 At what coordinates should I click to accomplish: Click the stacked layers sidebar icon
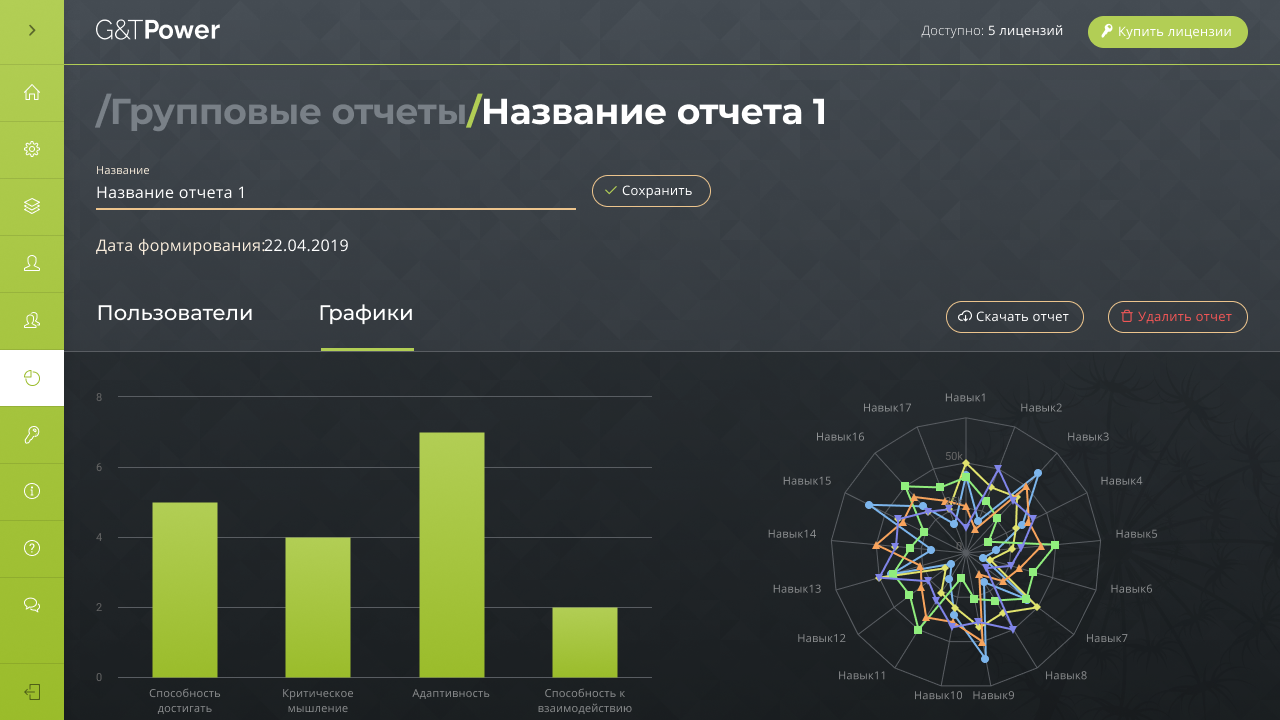coord(32,206)
